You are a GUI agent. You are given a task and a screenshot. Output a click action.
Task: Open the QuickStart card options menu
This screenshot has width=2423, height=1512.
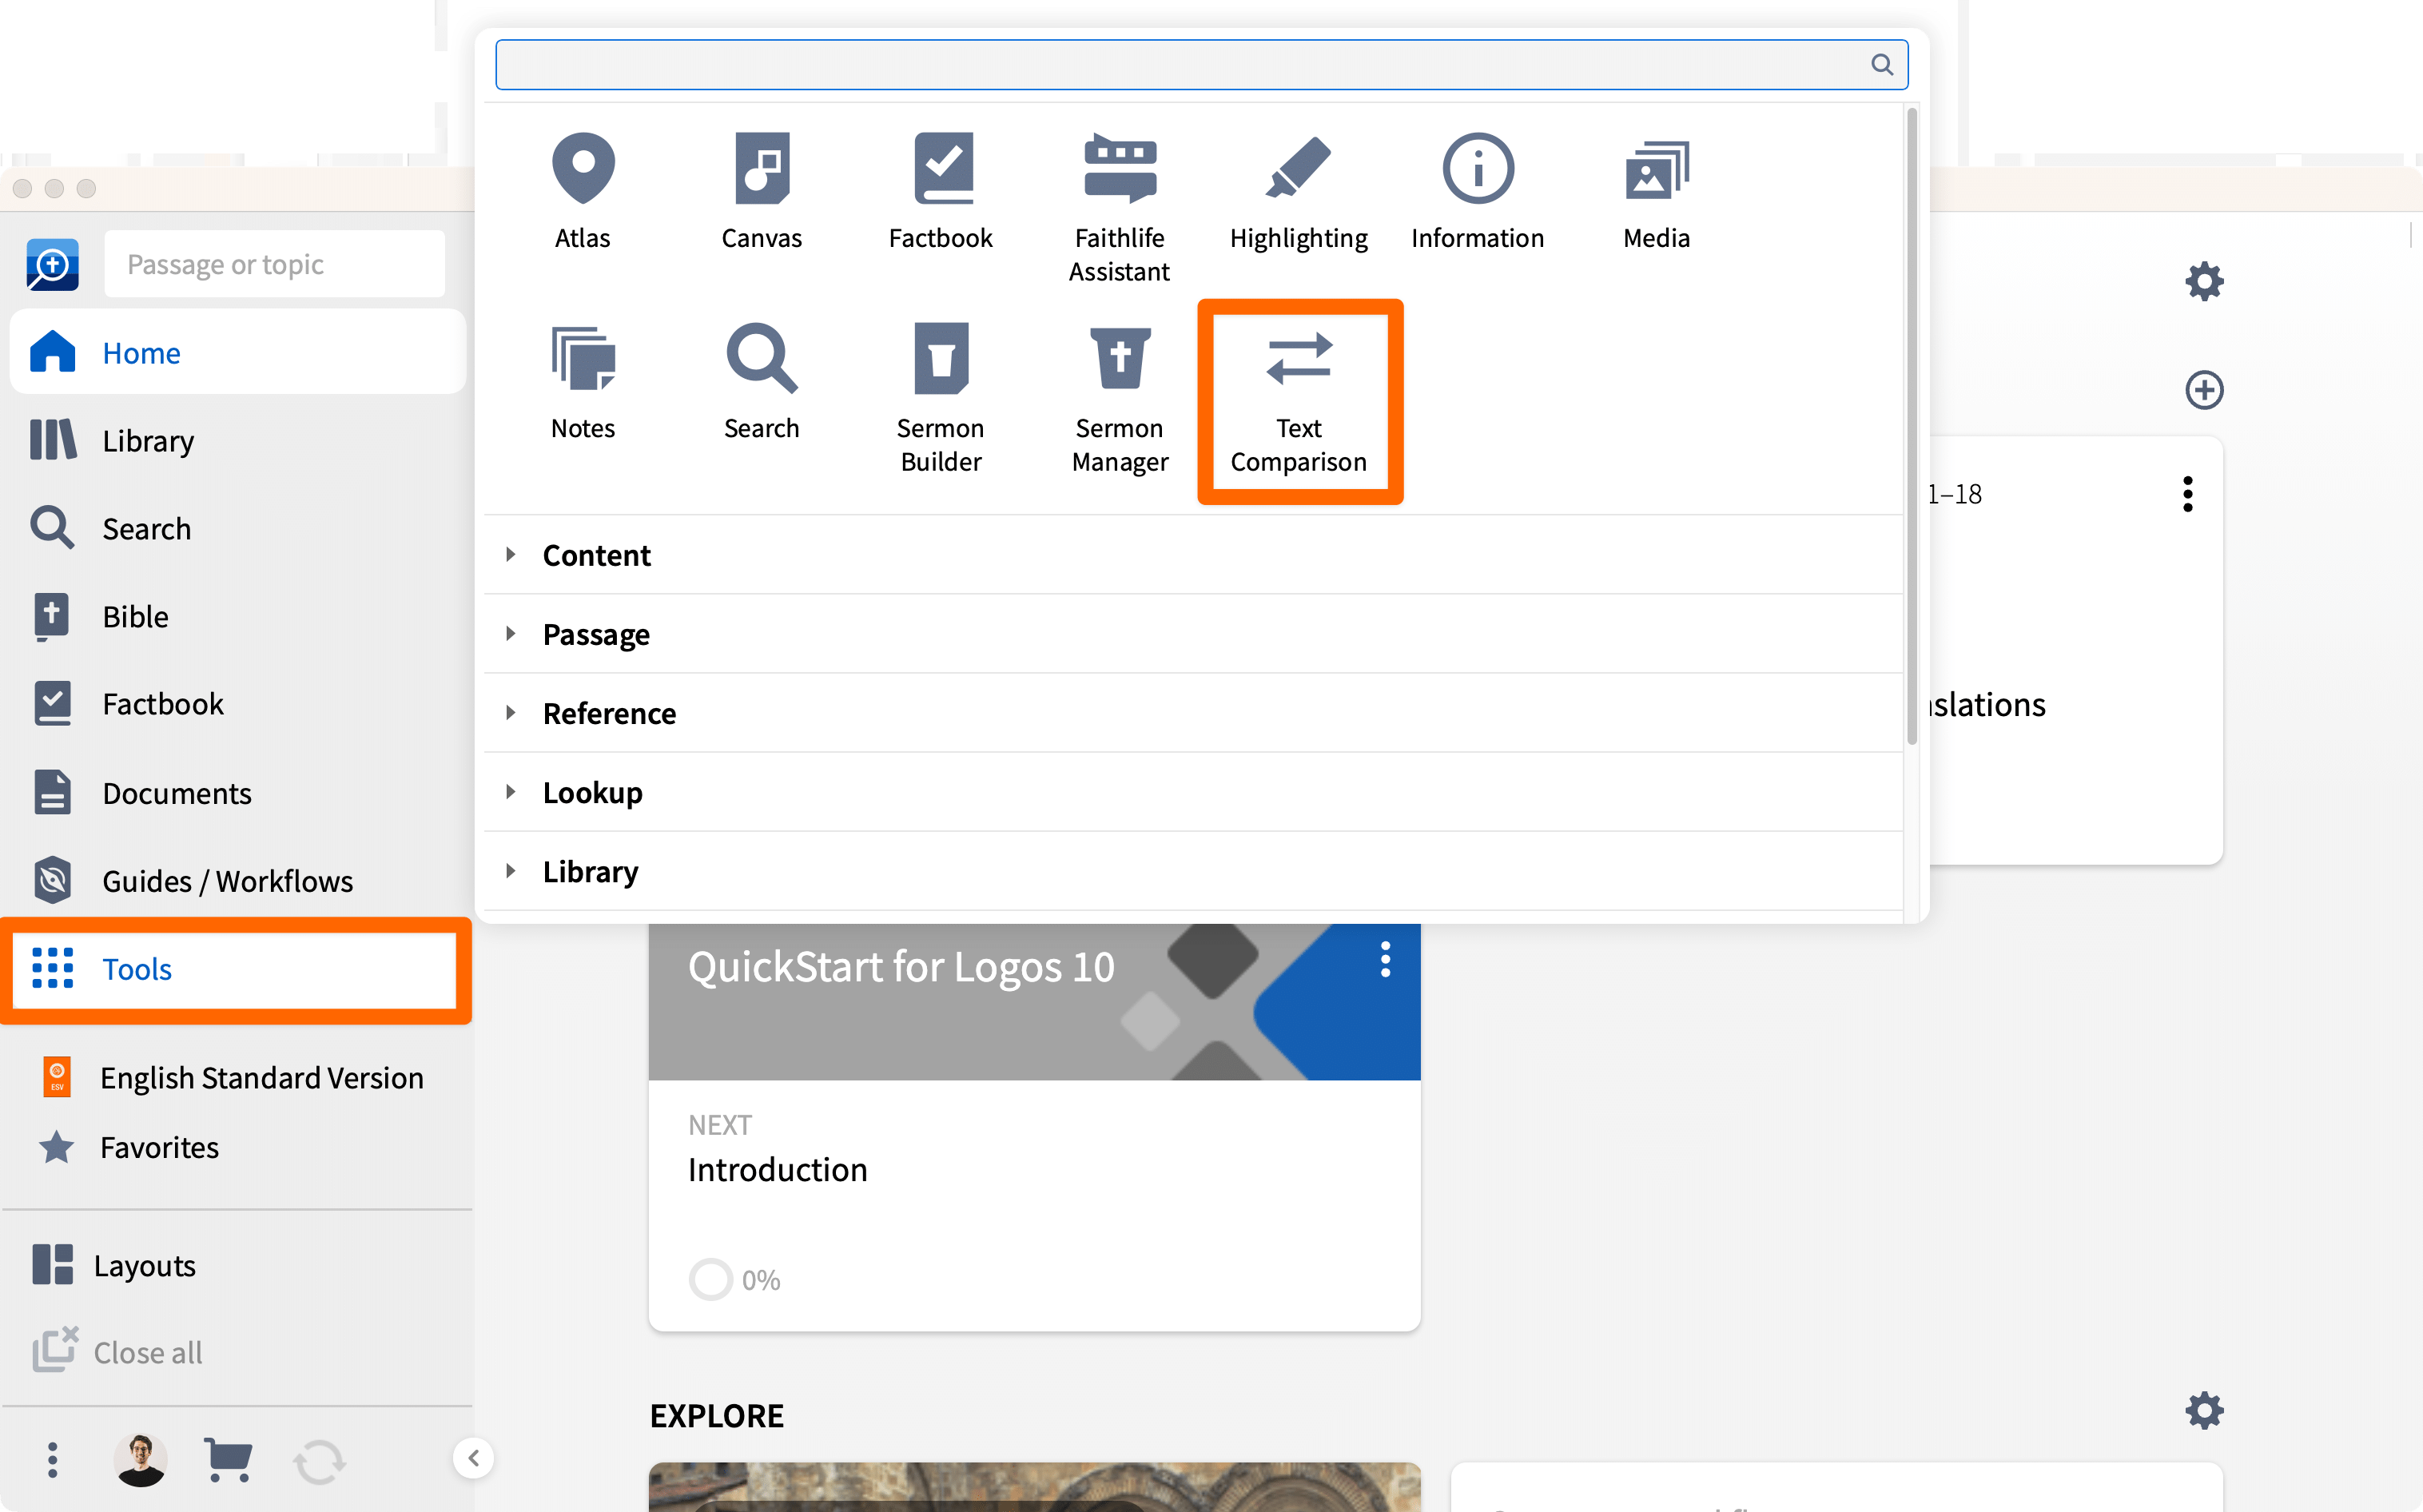coord(1385,959)
